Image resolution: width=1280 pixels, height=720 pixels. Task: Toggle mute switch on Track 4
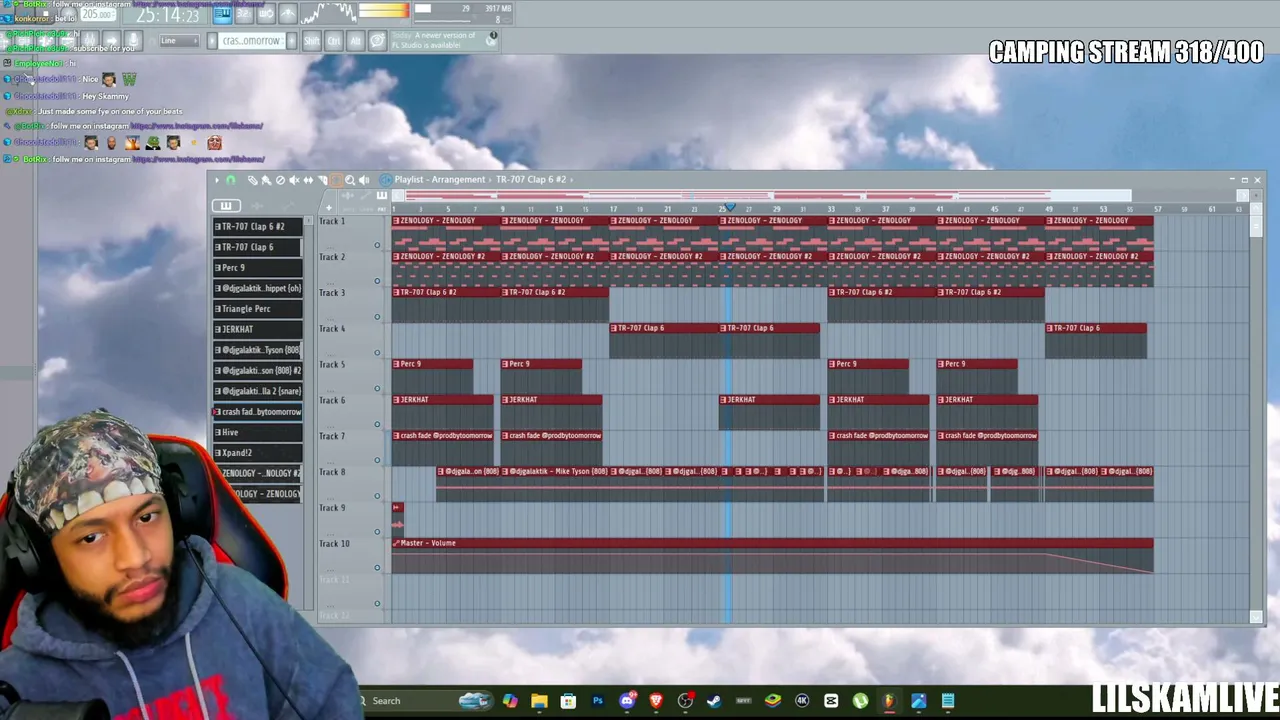point(377,352)
